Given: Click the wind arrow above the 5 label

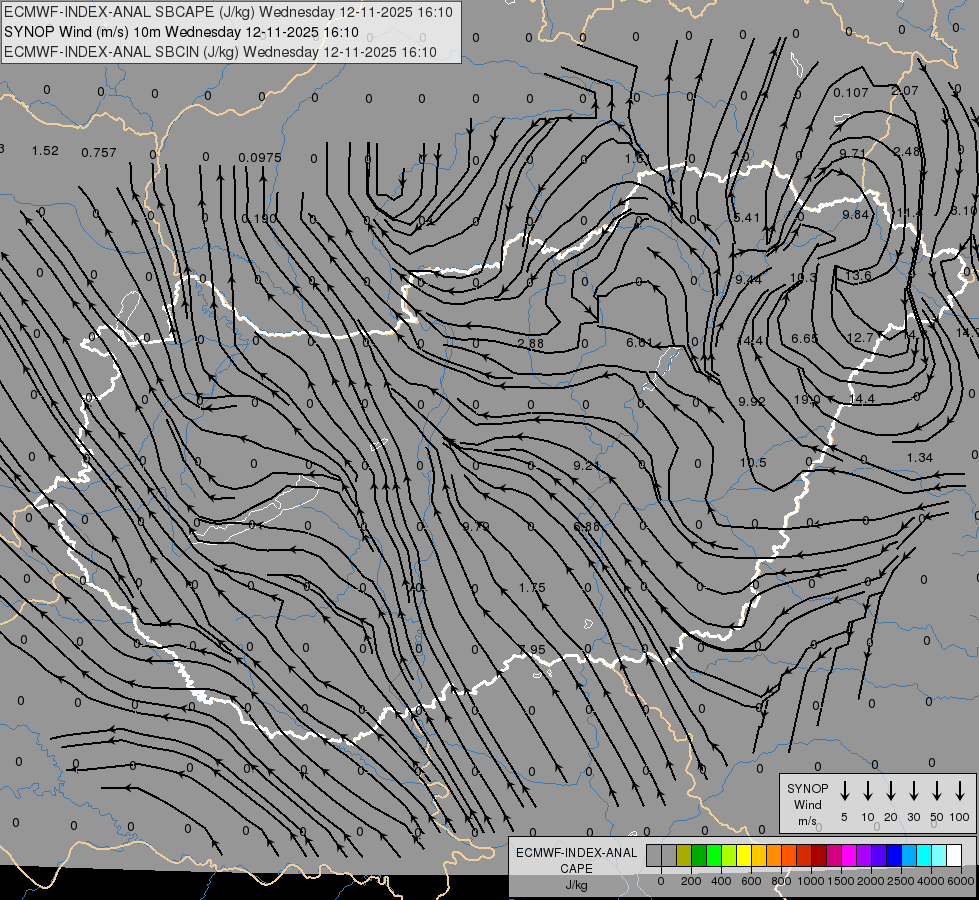Looking at the screenshot, I should coord(844,791).
